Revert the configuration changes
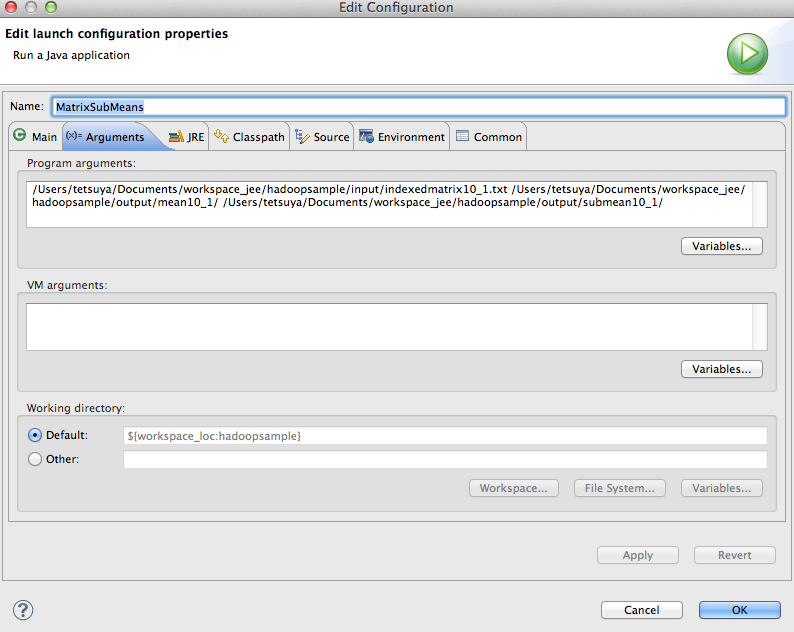This screenshot has width=794, height=632. click(x=735, y=555)
